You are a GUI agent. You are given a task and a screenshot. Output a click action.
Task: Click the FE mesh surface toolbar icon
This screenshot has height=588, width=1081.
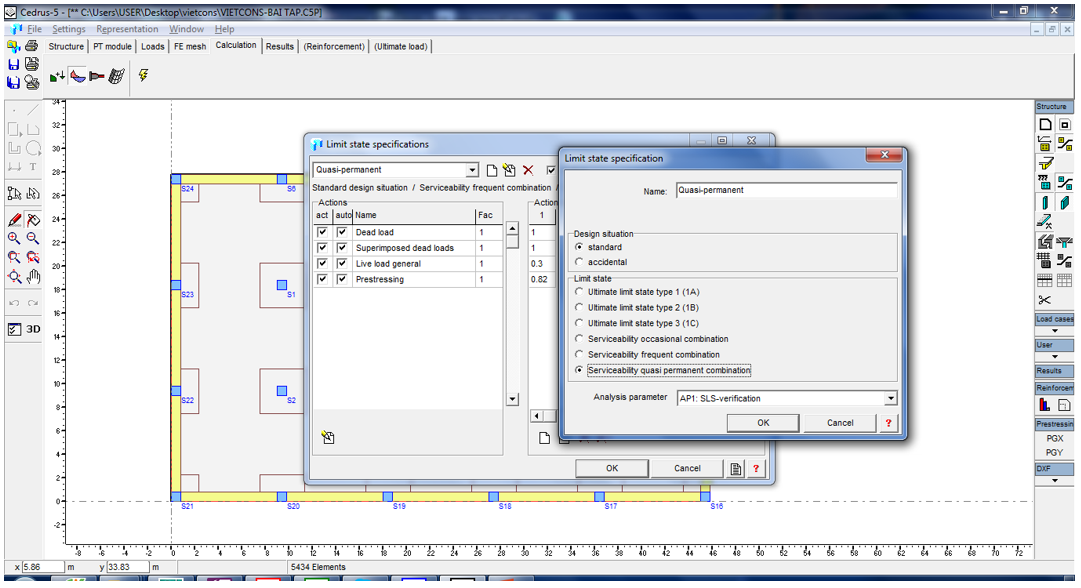117,77
